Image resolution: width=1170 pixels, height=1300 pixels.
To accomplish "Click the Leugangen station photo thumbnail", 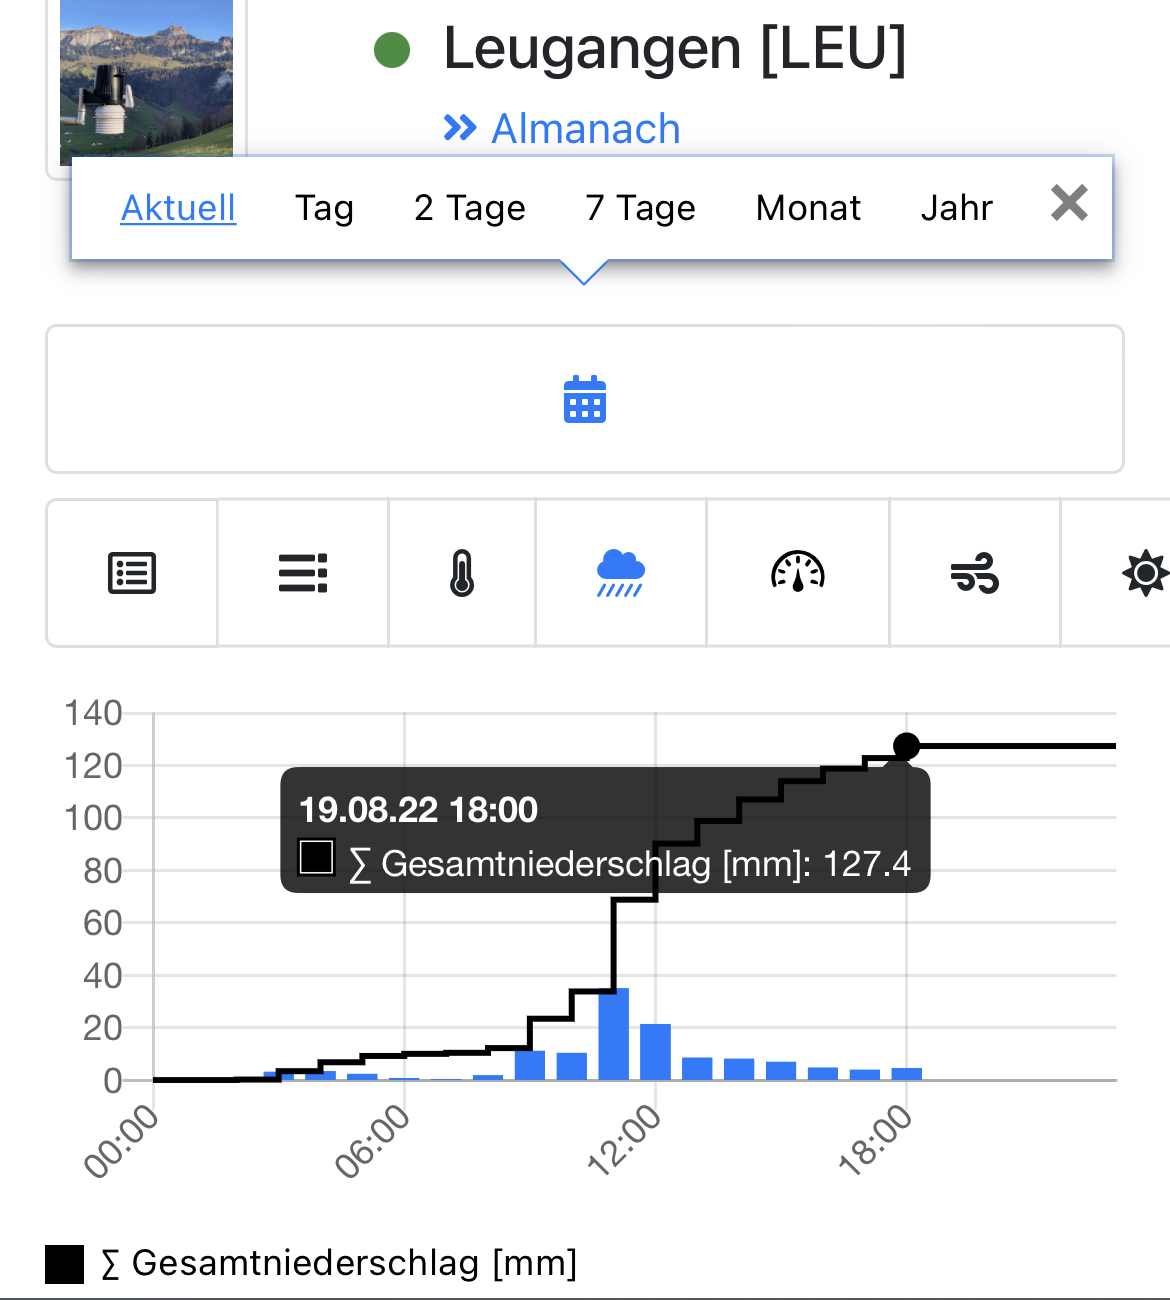I will coord(146,80).
